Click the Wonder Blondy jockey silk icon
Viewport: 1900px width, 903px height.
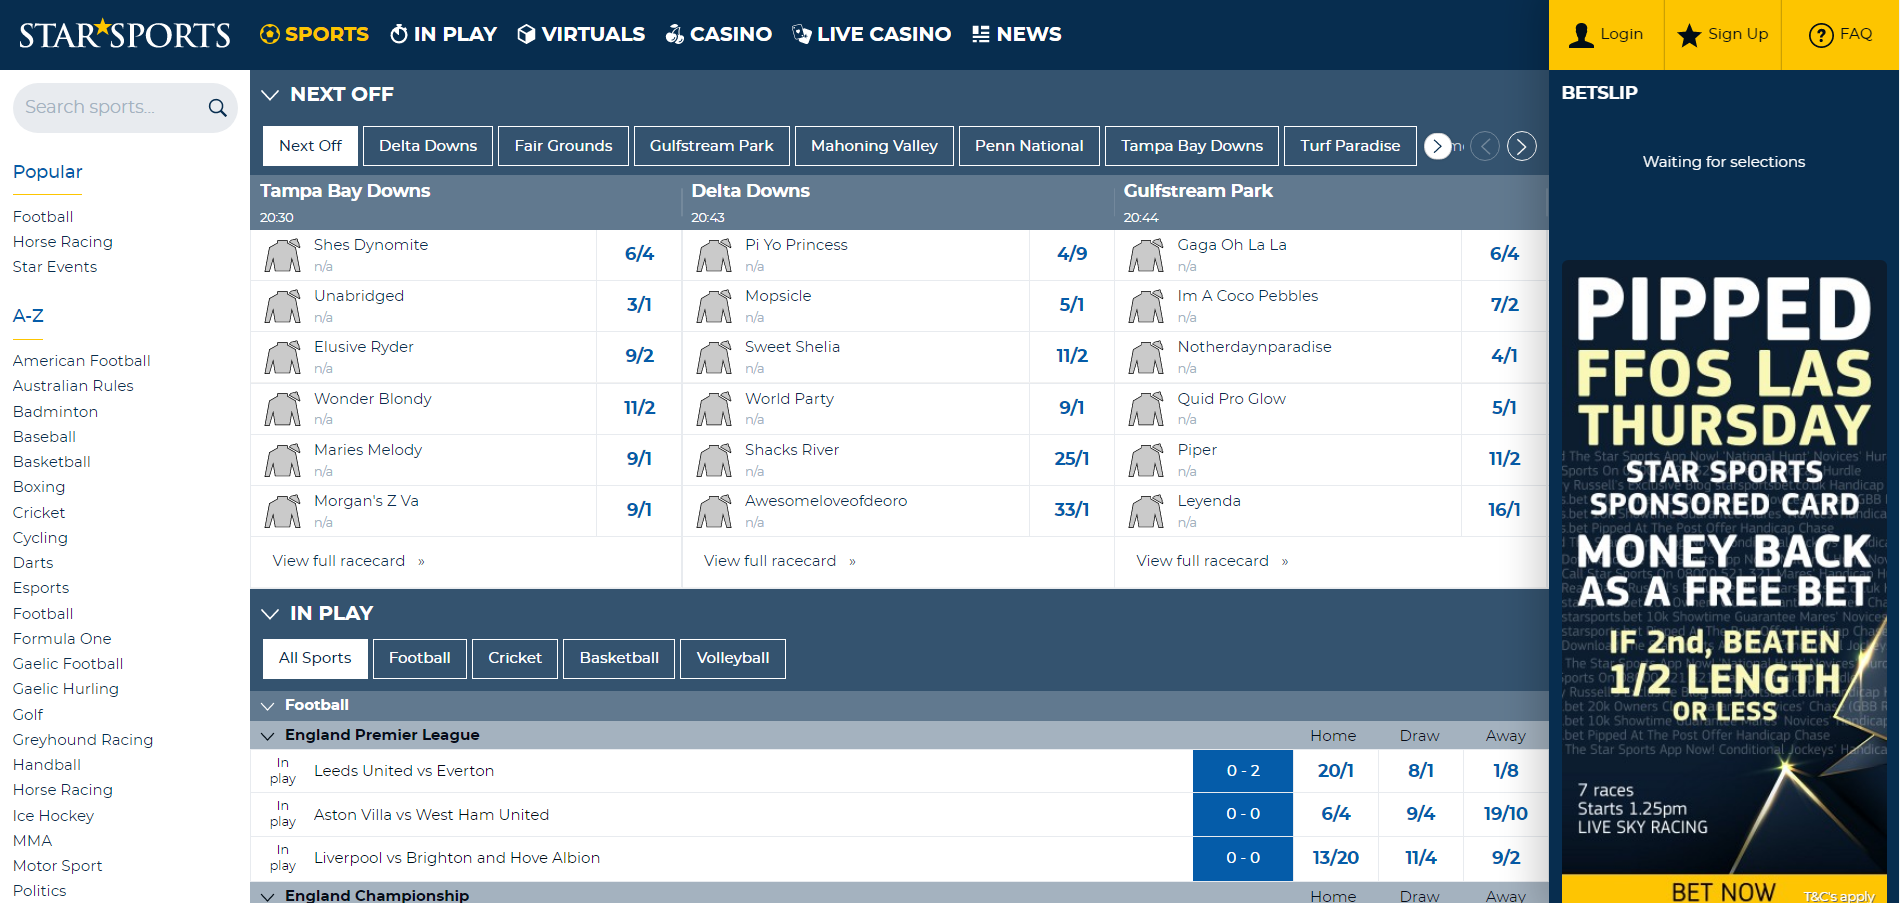point(283,409)
